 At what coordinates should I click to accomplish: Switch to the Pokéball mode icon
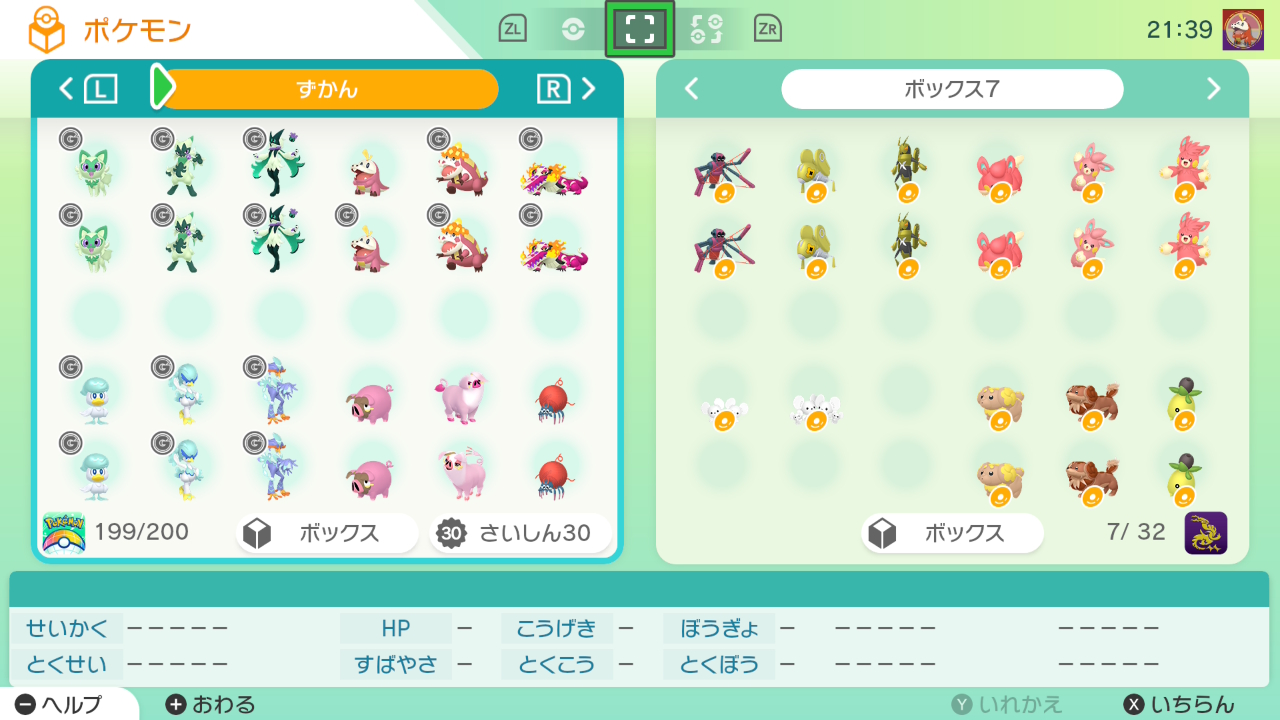pos(572,29)
